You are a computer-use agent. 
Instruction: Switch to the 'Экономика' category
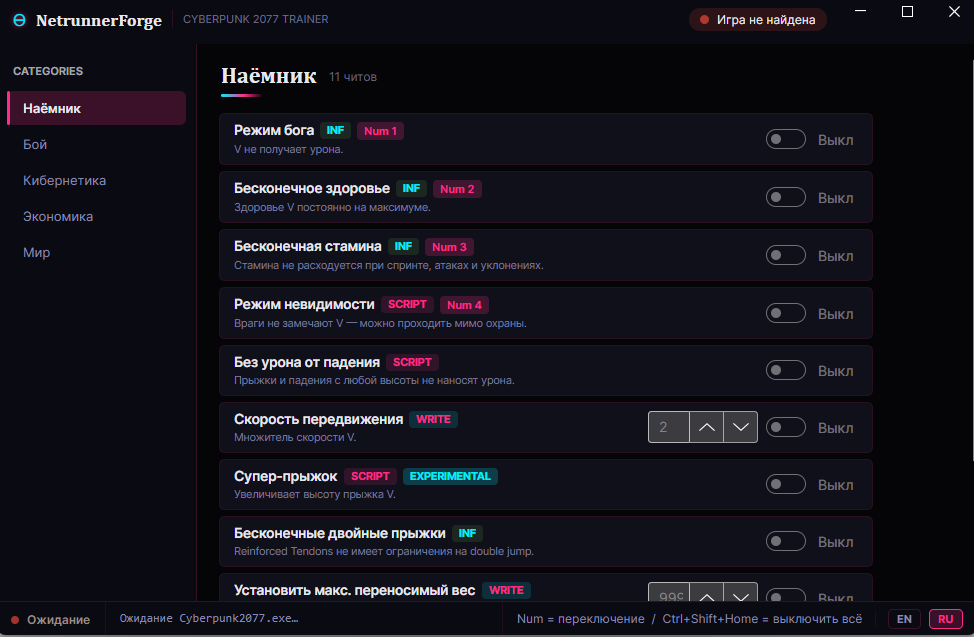point(96,216)
